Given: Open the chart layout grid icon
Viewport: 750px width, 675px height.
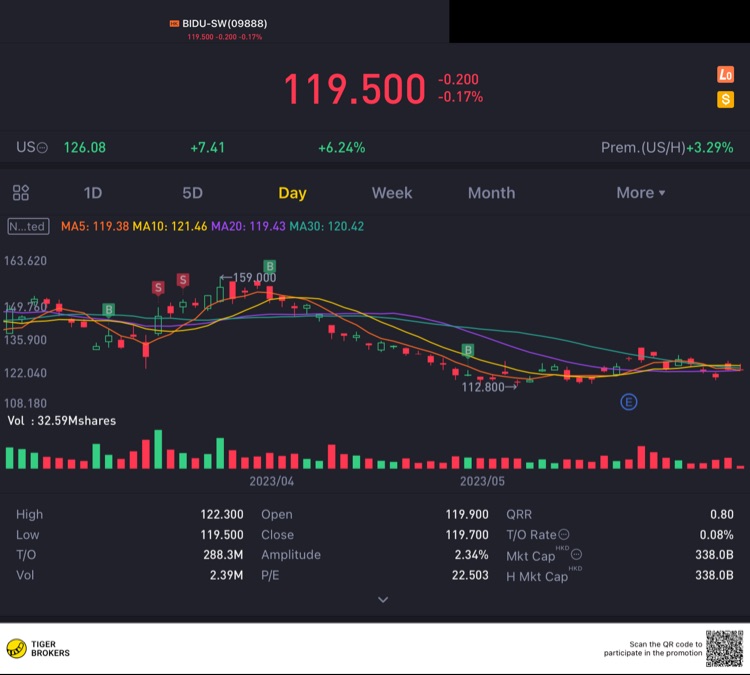Looking at the screenshot, I should click(21, 193).
